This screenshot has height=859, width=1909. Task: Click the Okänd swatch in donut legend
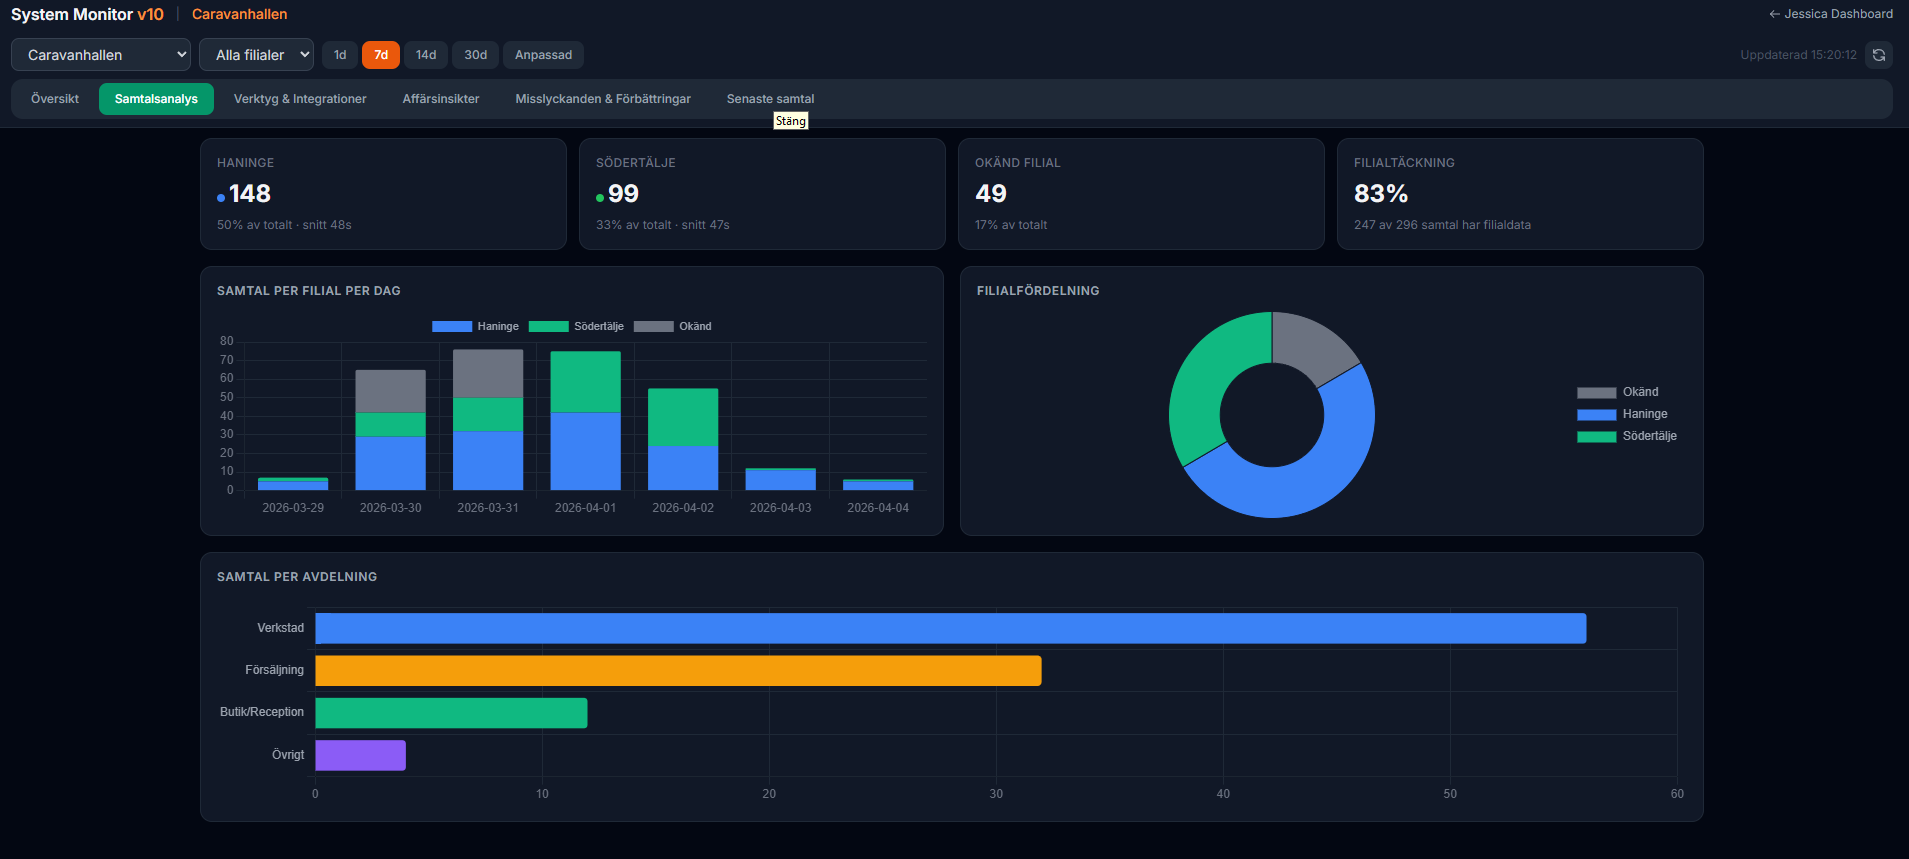pos(1596,393)
